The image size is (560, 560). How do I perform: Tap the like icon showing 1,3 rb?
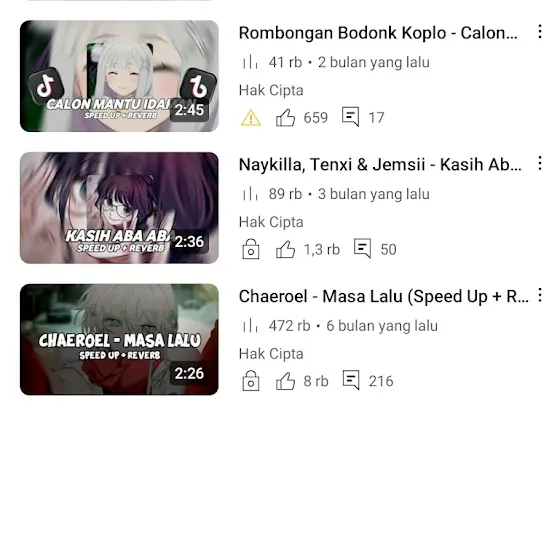(285, 249)
